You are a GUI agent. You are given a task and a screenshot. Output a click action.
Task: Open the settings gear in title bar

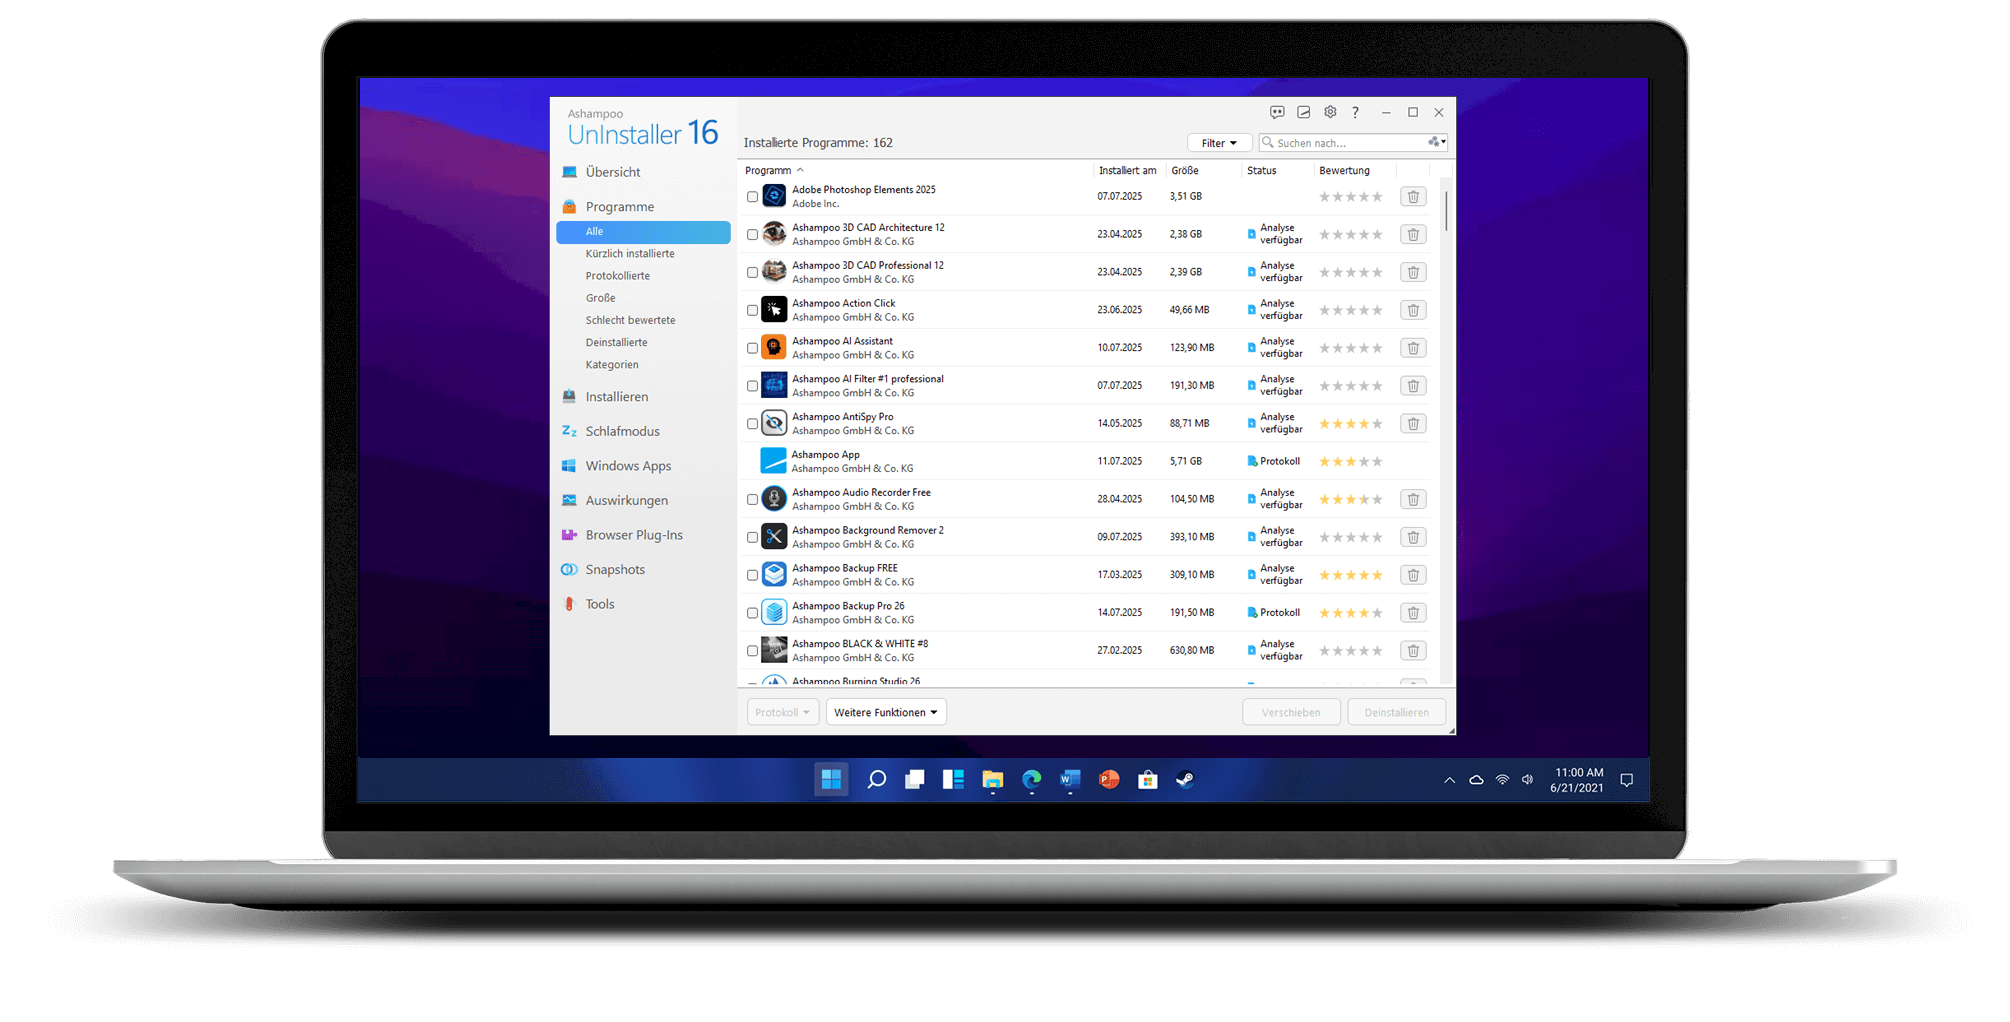1330,112
